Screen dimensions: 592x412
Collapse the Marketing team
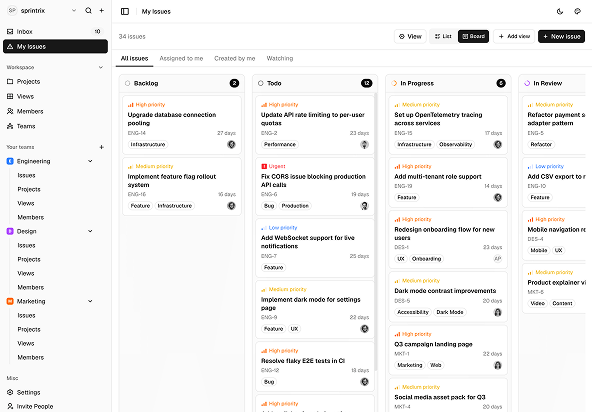tap(90, 301)
